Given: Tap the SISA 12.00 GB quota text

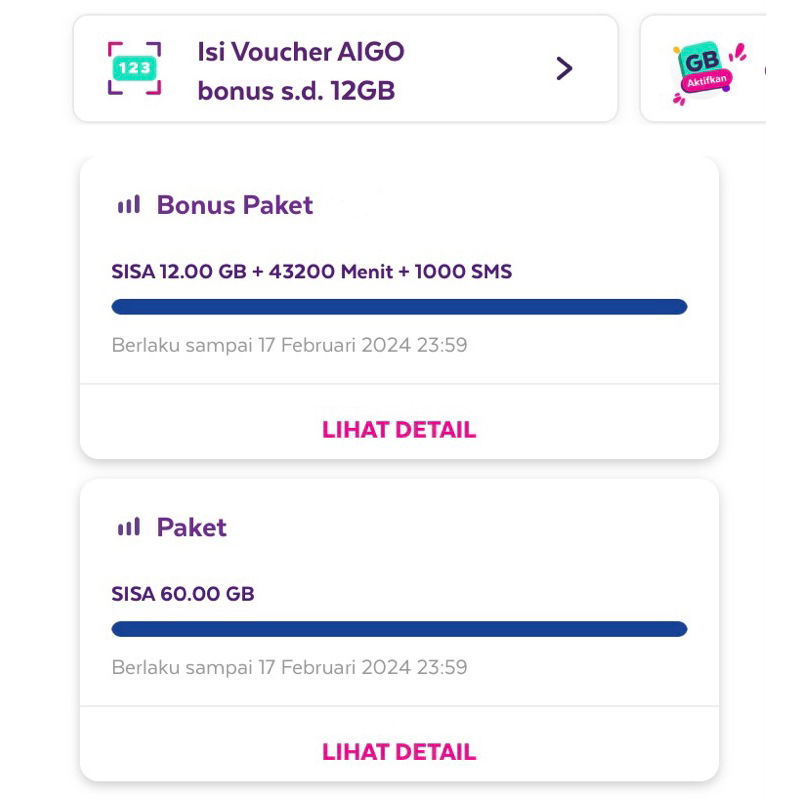Looking at the screenshot, I should click(x=184, y=271).
